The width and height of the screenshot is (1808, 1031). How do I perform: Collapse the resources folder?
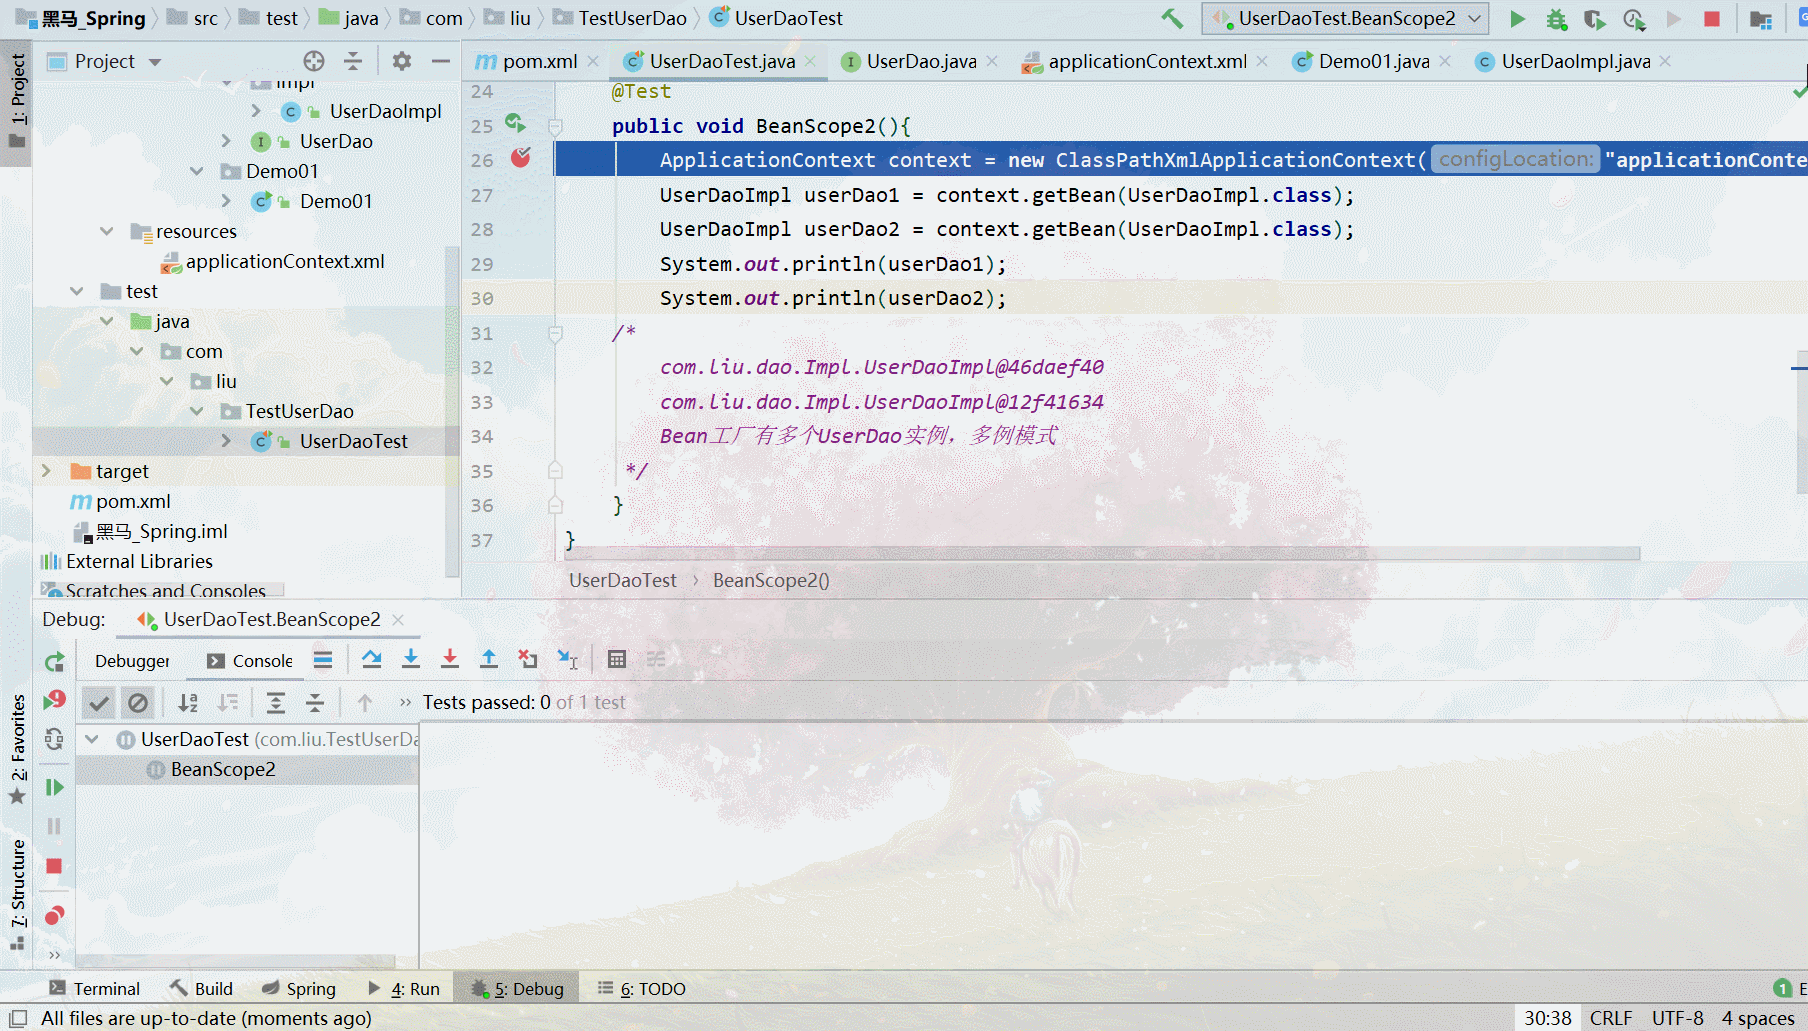(x=107, y=231)
